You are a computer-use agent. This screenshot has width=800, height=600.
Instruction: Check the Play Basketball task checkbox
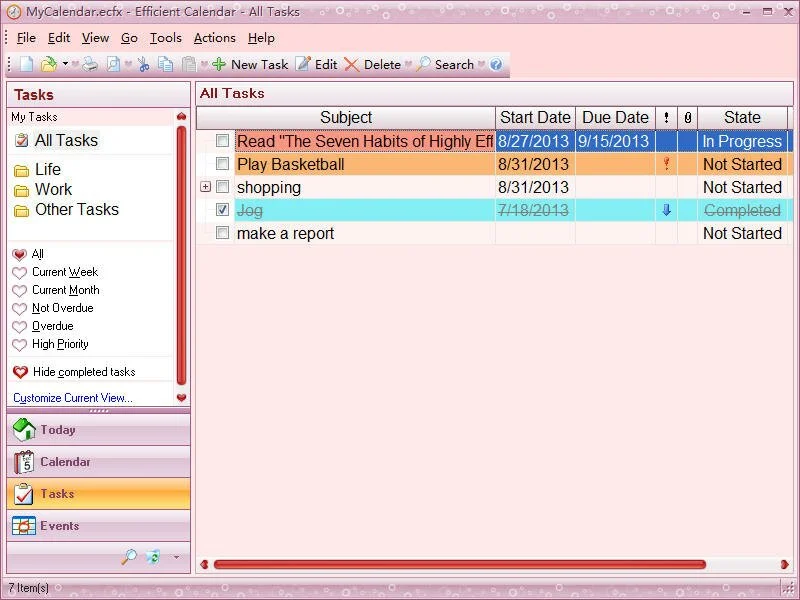[x=223, y=164]
